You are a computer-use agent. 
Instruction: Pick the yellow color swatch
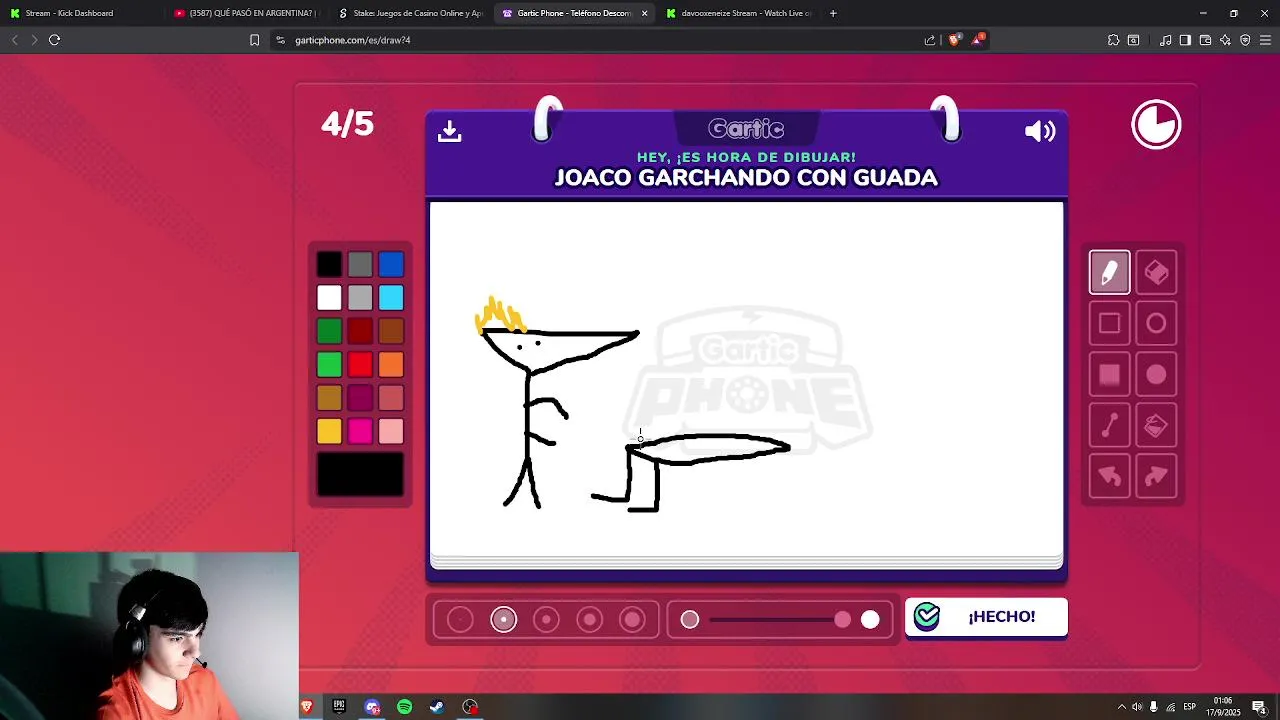tap(329, 431)
